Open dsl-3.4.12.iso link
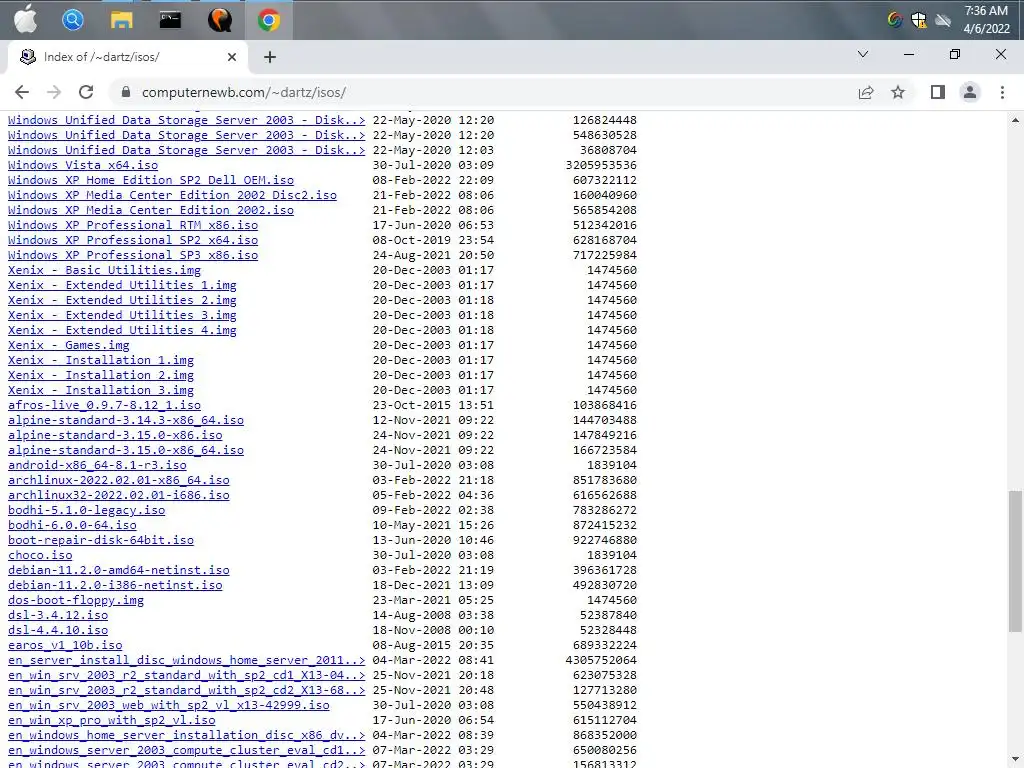This screenshot has height=768, width=1024. 58,616
